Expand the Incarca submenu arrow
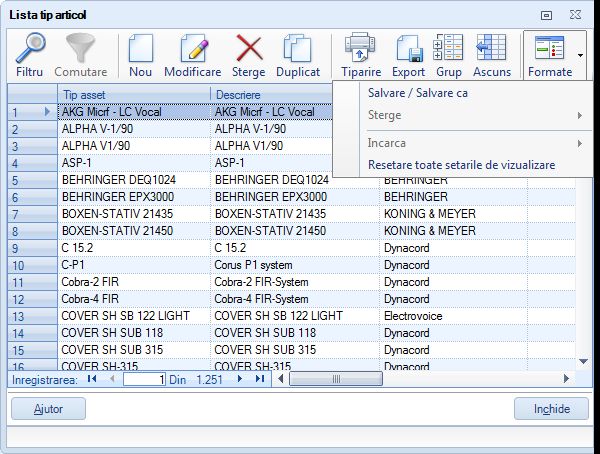Viewport: 600px width, 454px height. click(580, 144)
